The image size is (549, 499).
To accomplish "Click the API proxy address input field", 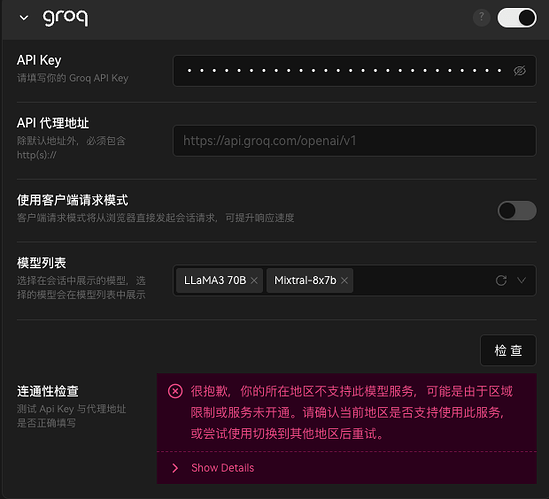I will 354,141.
